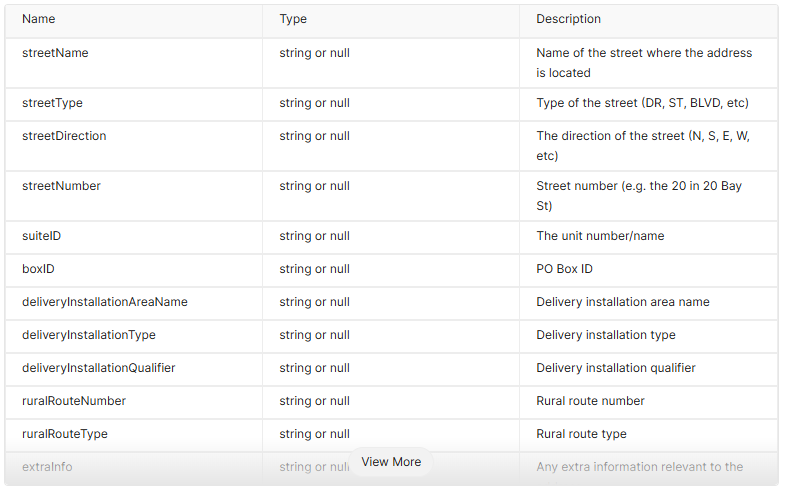Select the ruralRouteType field name
The image size is (785, 490).
pos(65,434)
